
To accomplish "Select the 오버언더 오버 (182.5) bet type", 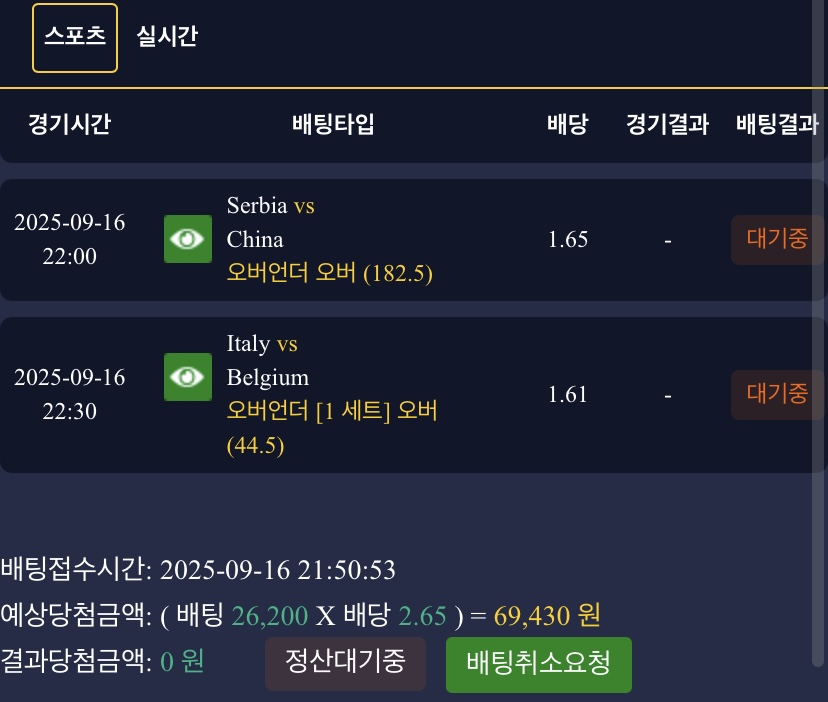I will [x=329, y=273].
